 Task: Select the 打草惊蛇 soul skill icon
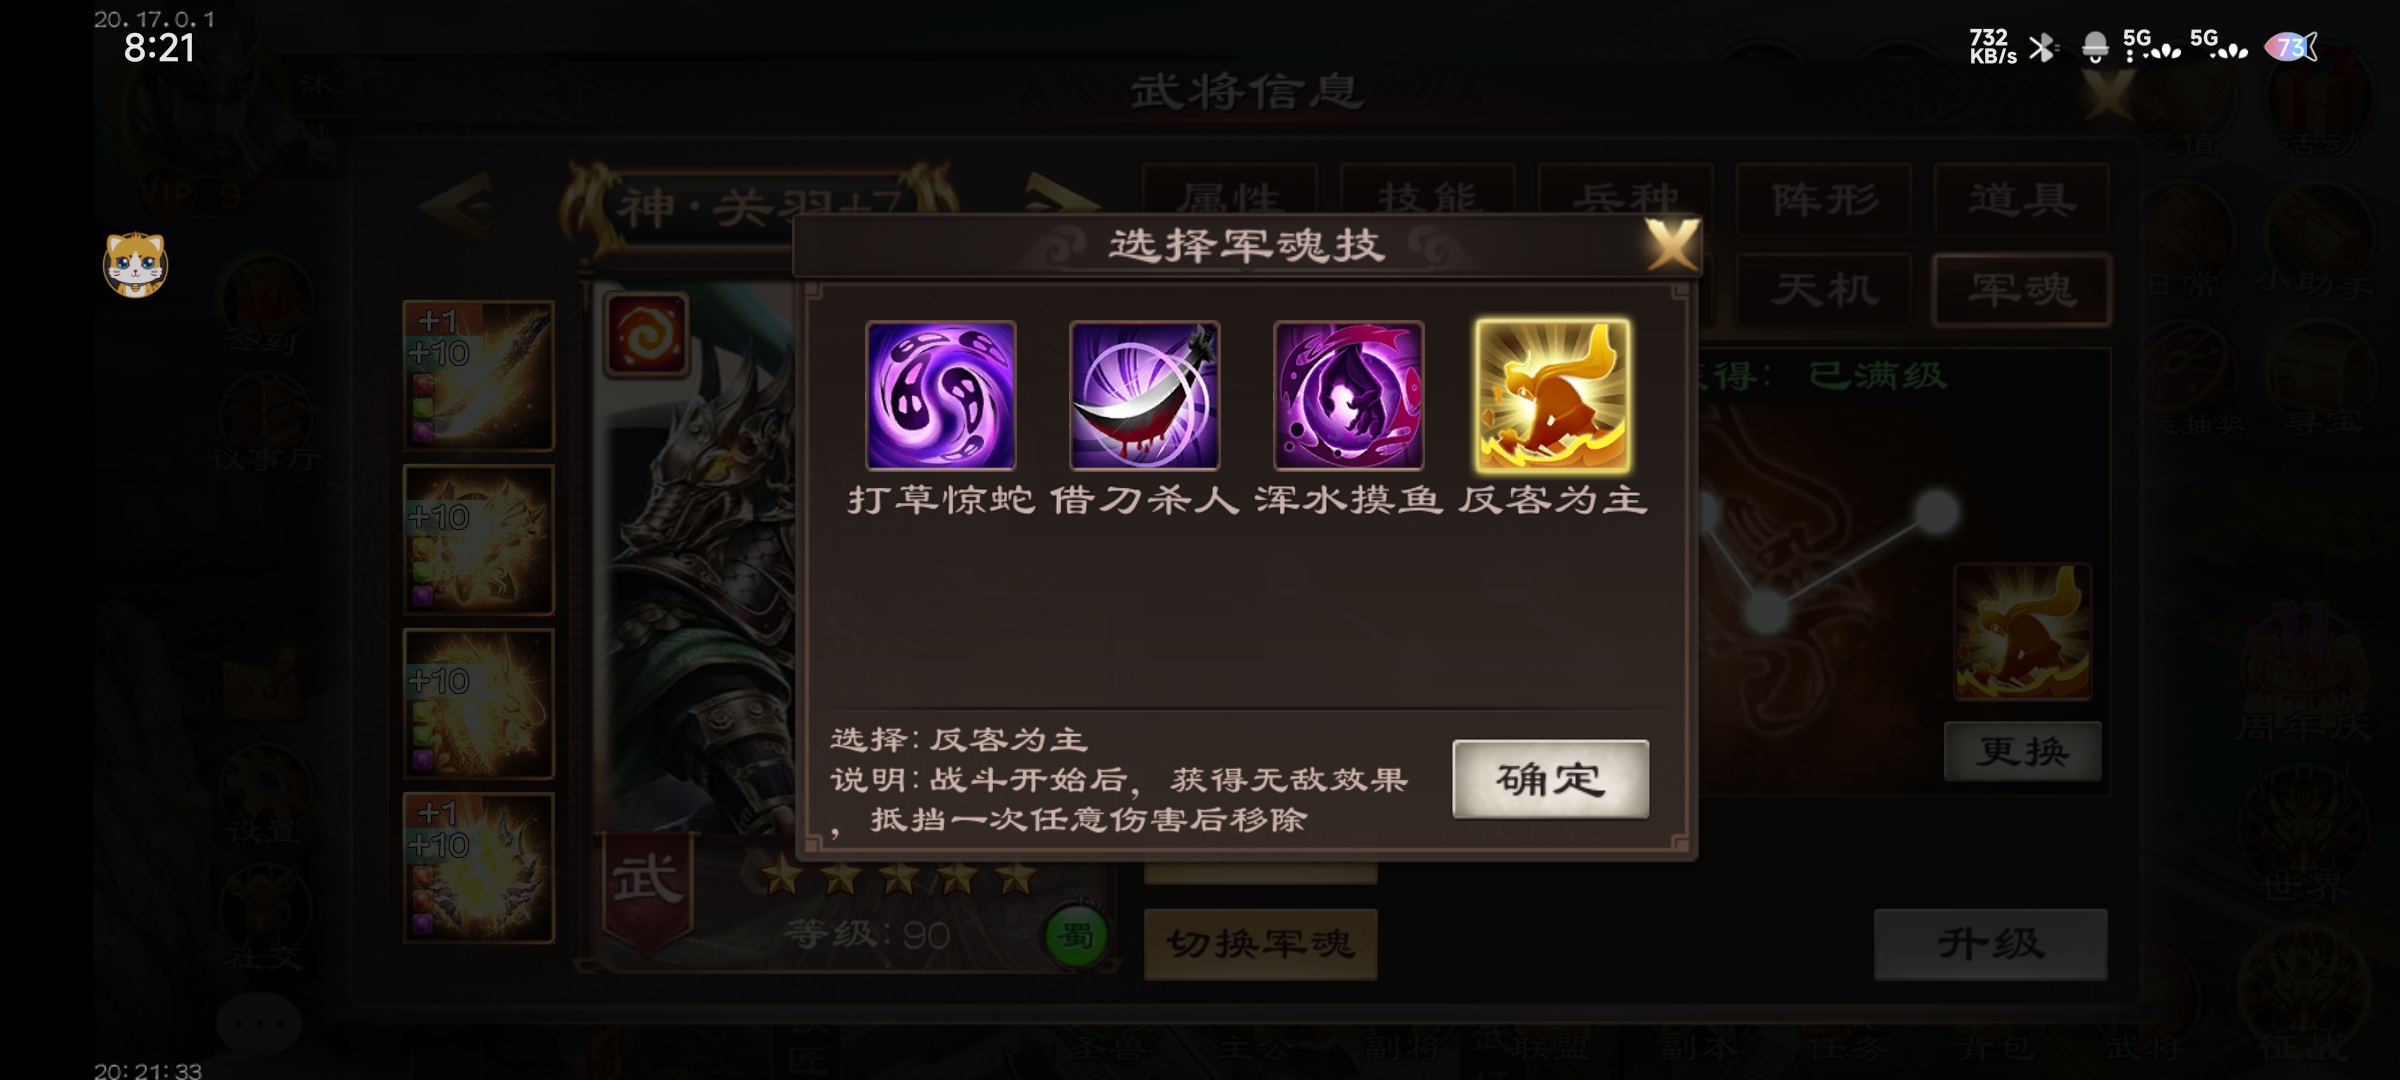tap(940, 395)
